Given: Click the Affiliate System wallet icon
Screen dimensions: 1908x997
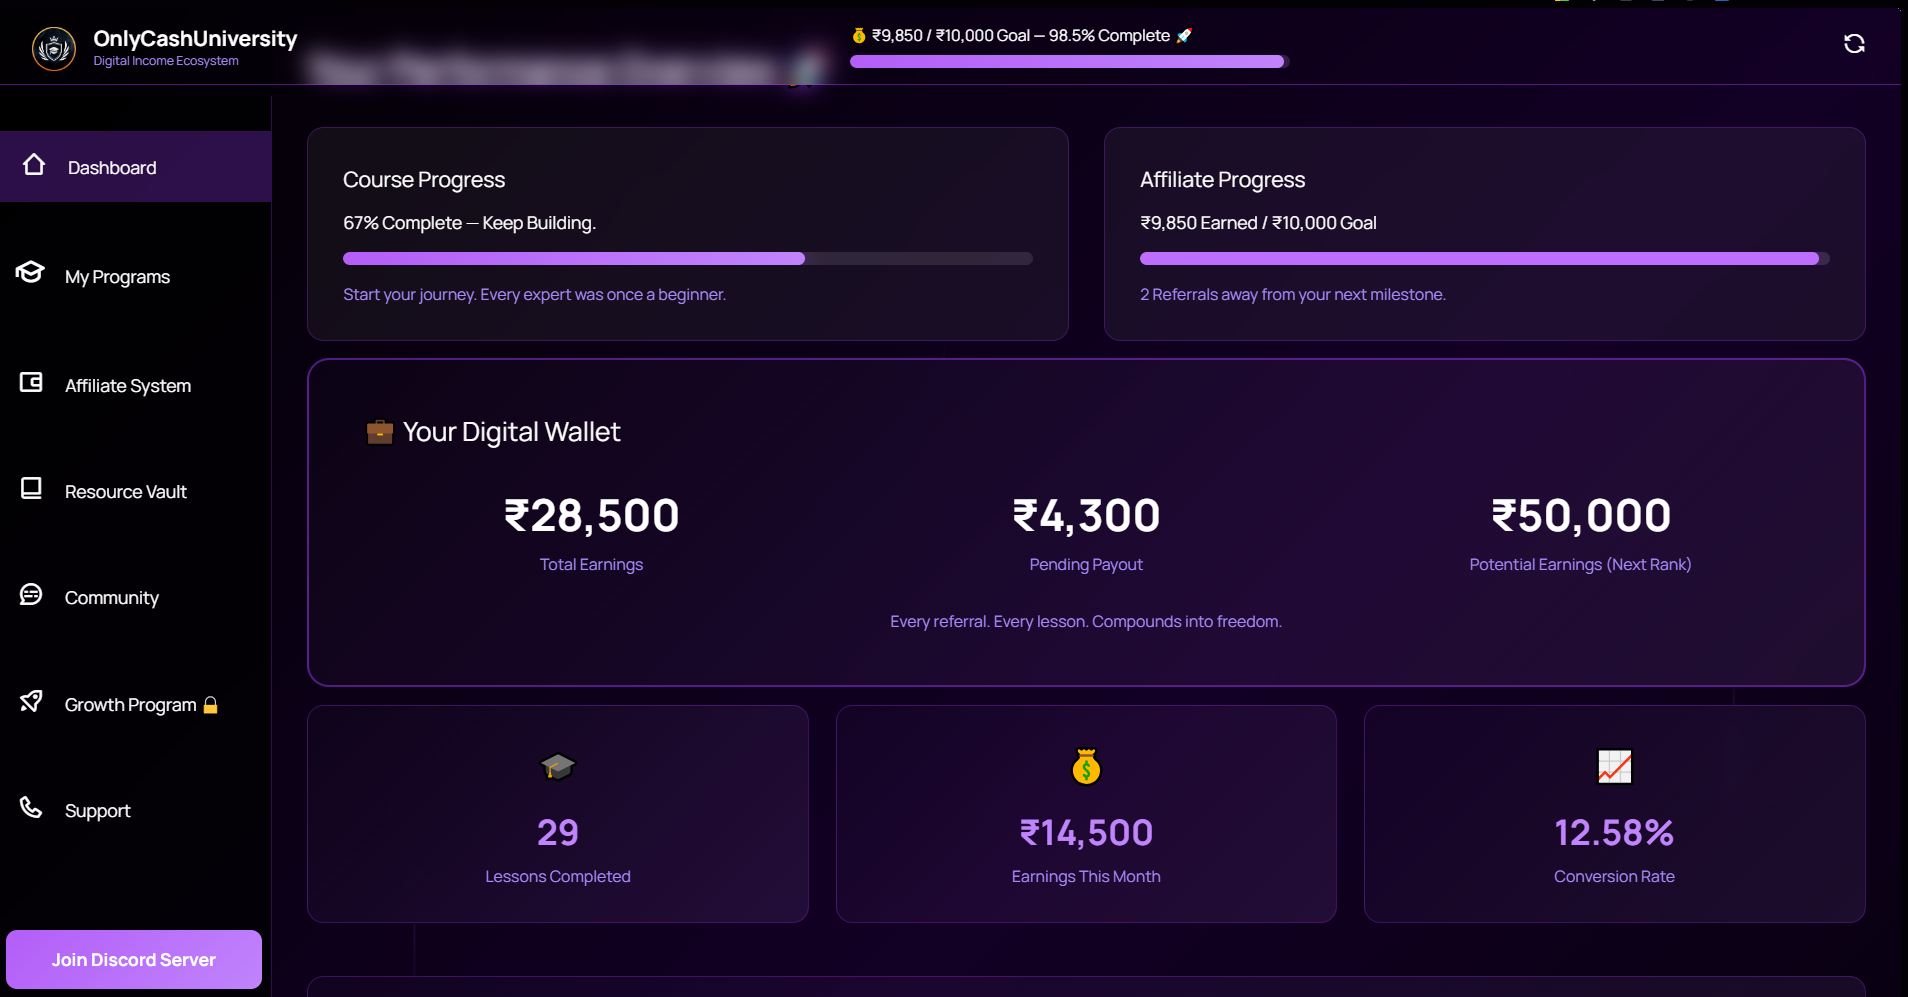Looking at the screenshot, I should coord(31,383).
